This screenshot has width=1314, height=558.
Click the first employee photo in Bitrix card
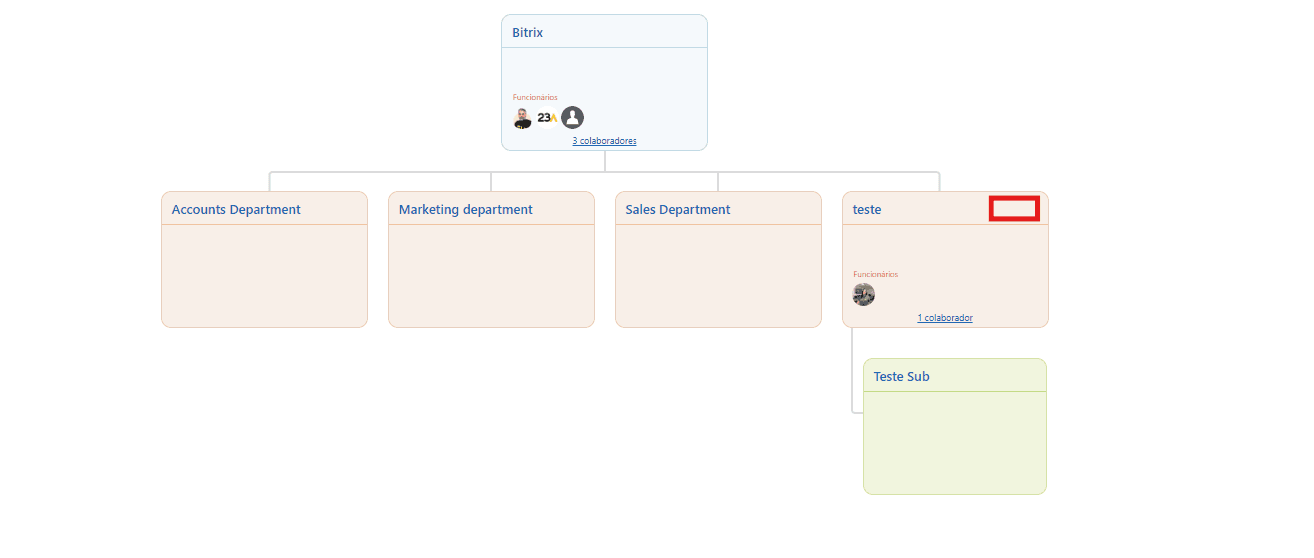click(522, 118)
